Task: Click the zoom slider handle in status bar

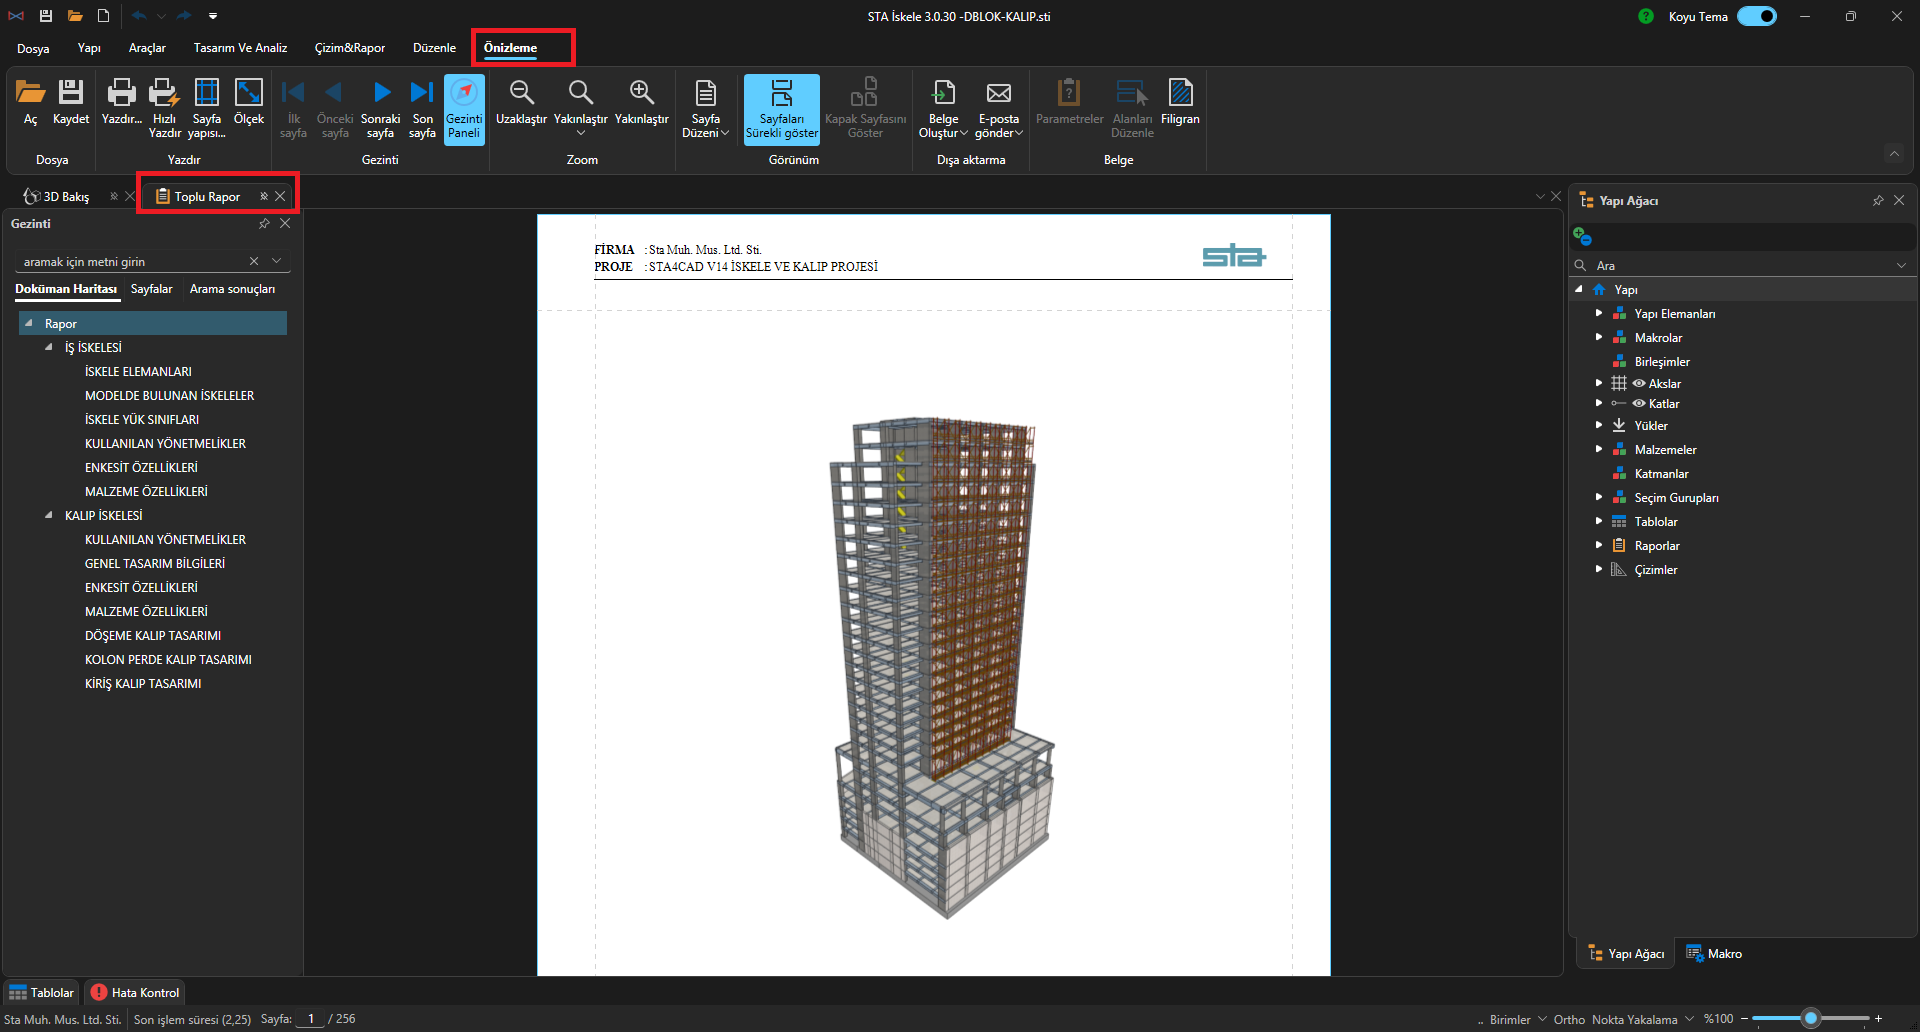Action: tap(1810, 1018)
